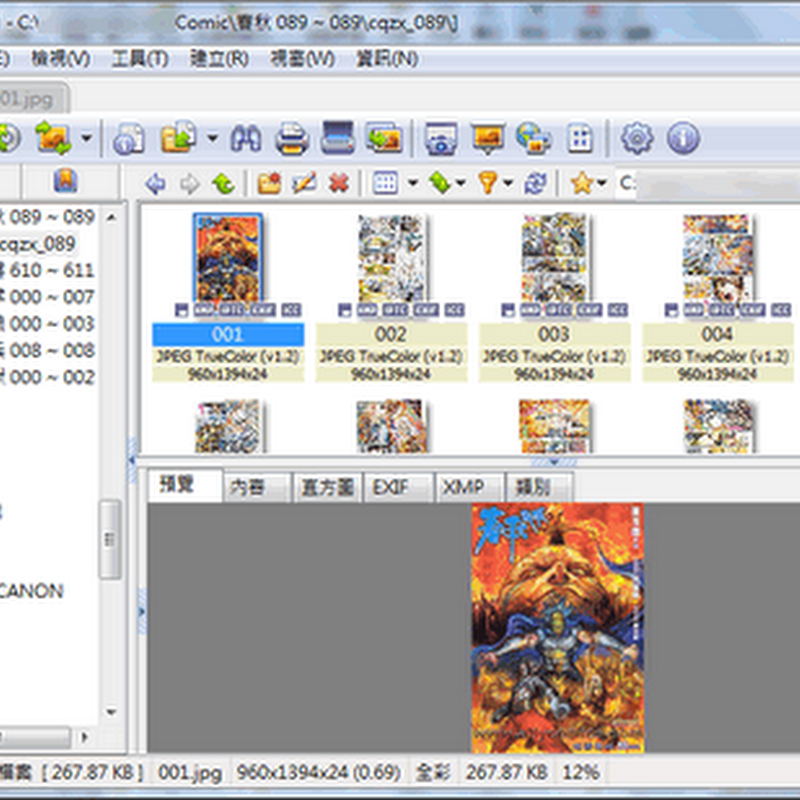Viewport: 800px width, 800px height.
Task: Click the web page globe icon
Action: (533, 138)
